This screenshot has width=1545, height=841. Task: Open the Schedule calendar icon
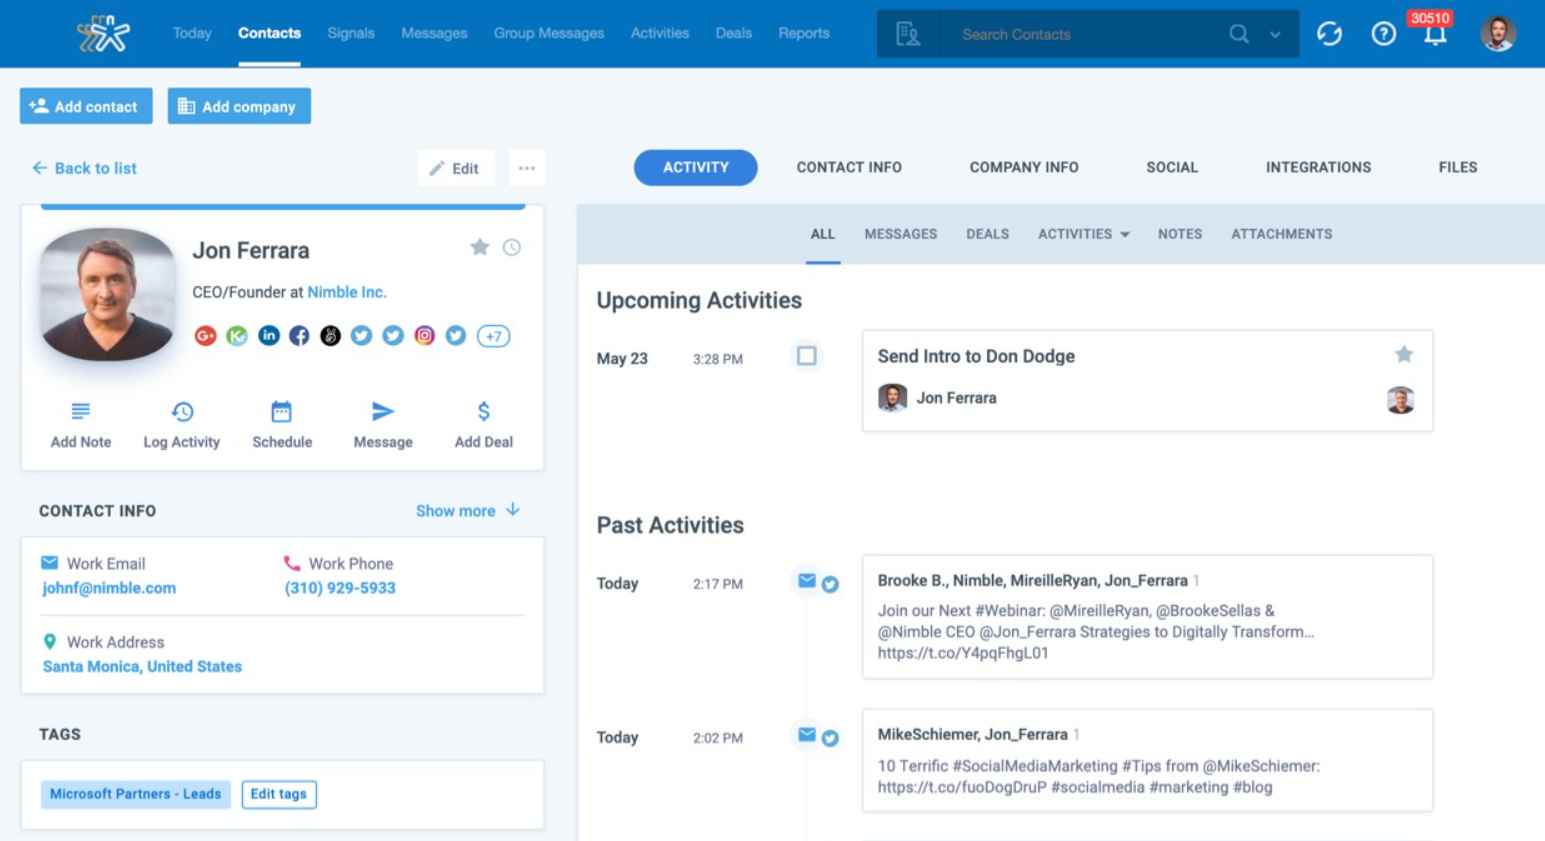click(x=282, y=411)
